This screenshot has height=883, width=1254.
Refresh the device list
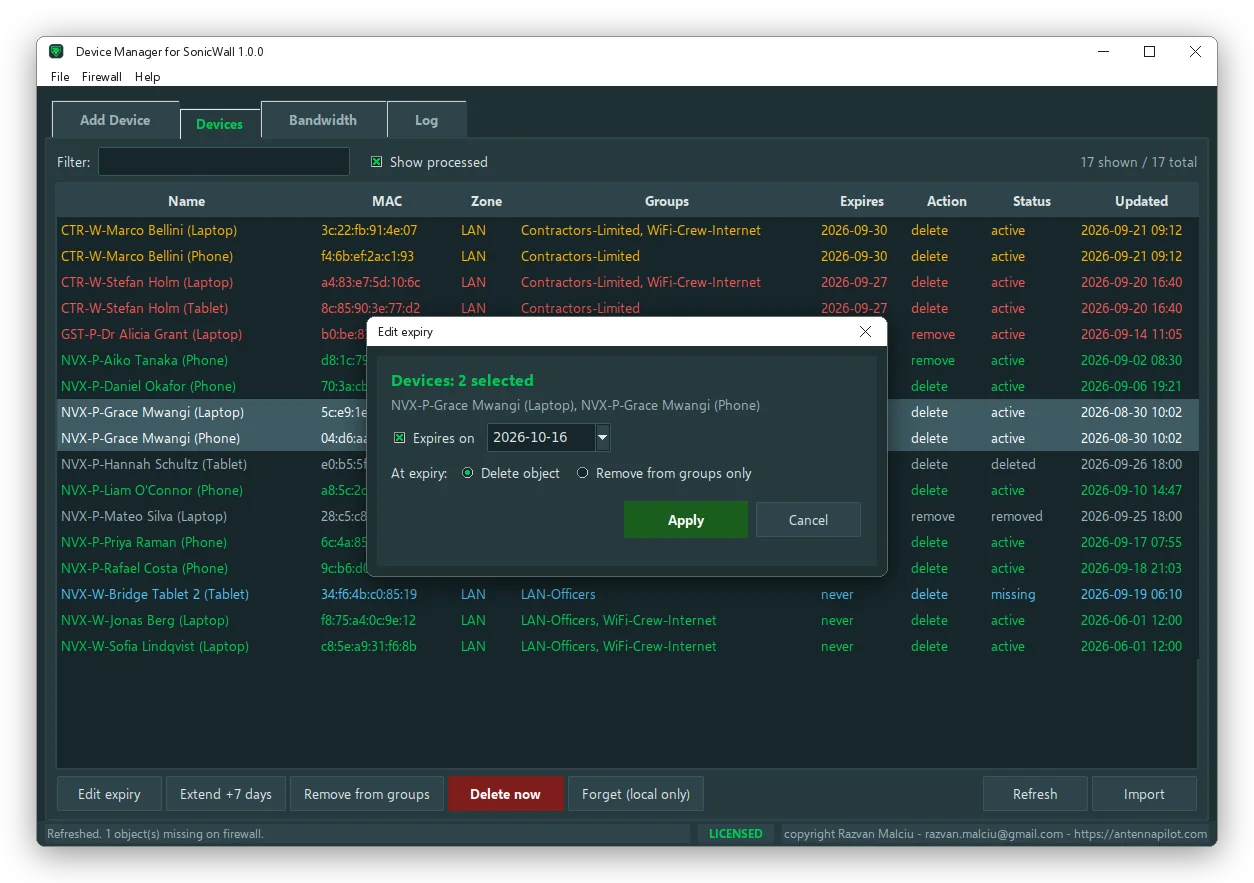click(x=1035, y=794)
